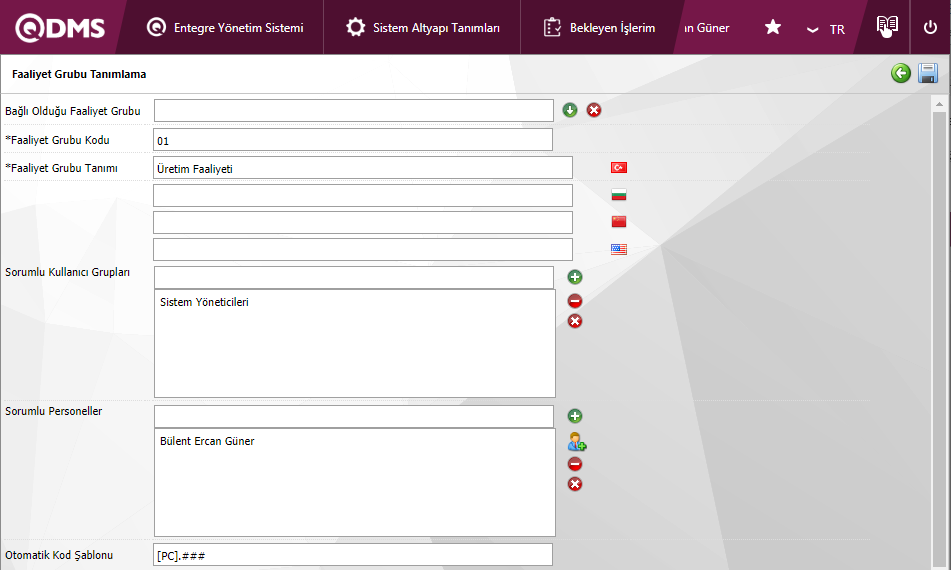The image size is (951, 570).
Task: Open Entegre Yönetim Sistemi menu
Action: [x=225, y=28]
